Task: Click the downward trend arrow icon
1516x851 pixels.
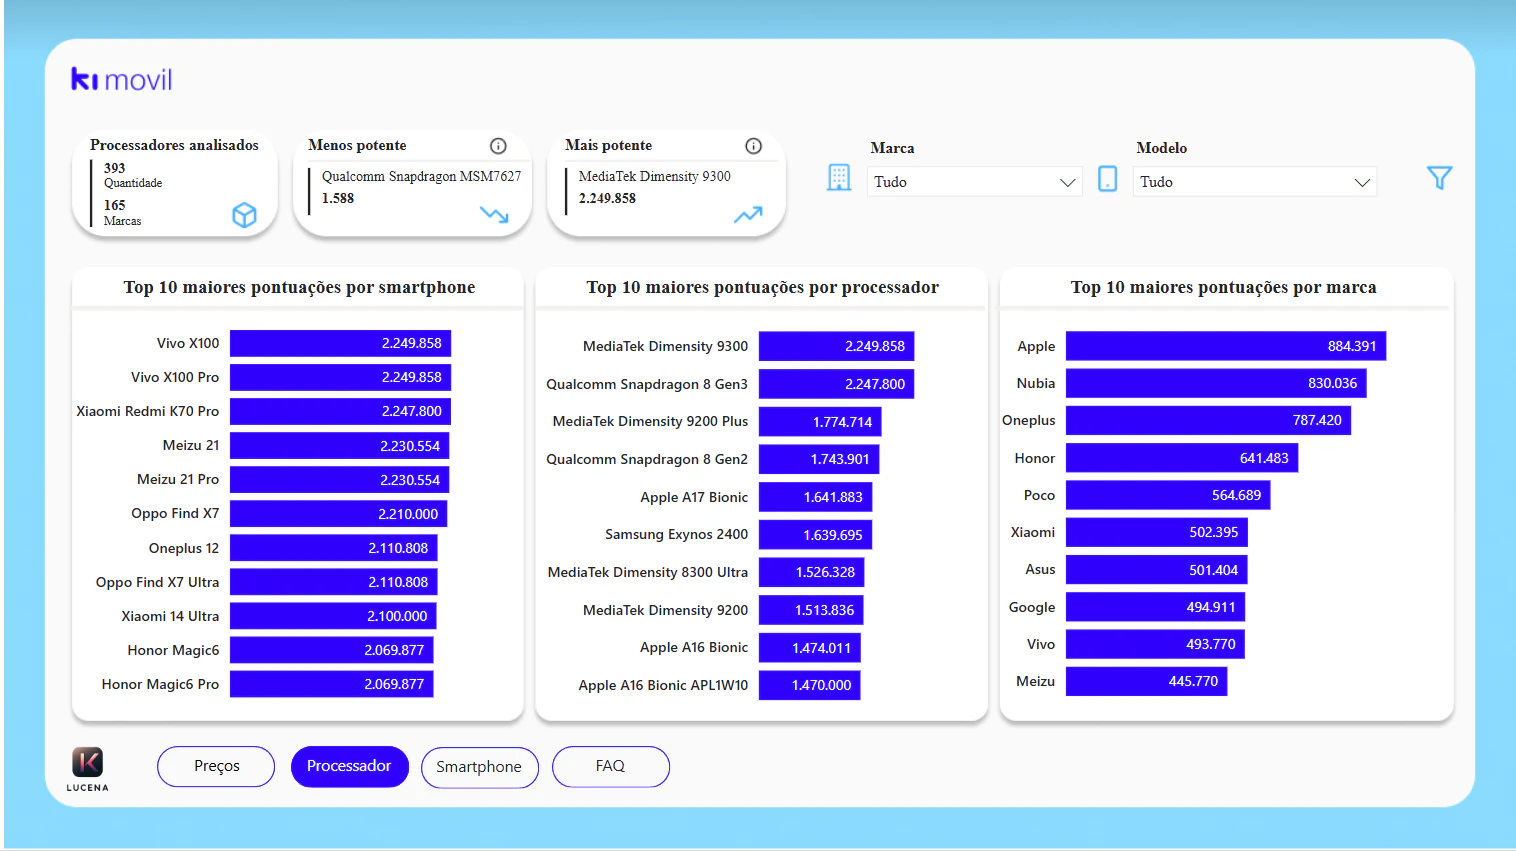Action: pyautogui.click(x=494, y=214)
